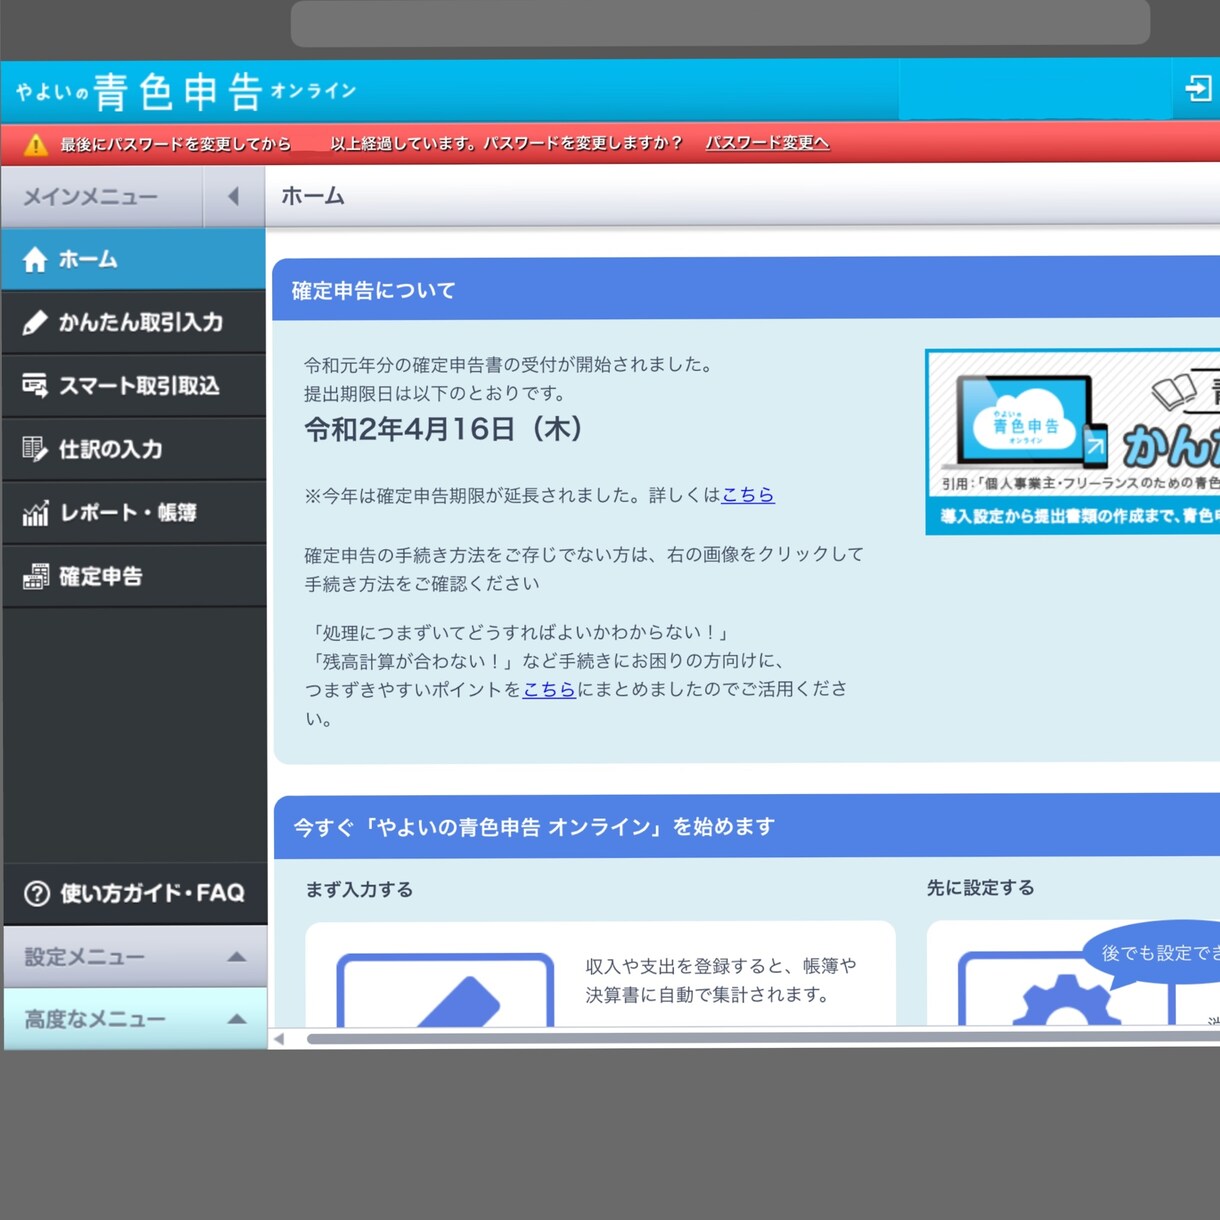This screenshot has width=1220, height=1220.
Task: Click the logout icon in header
Action: coord(1198,89)
